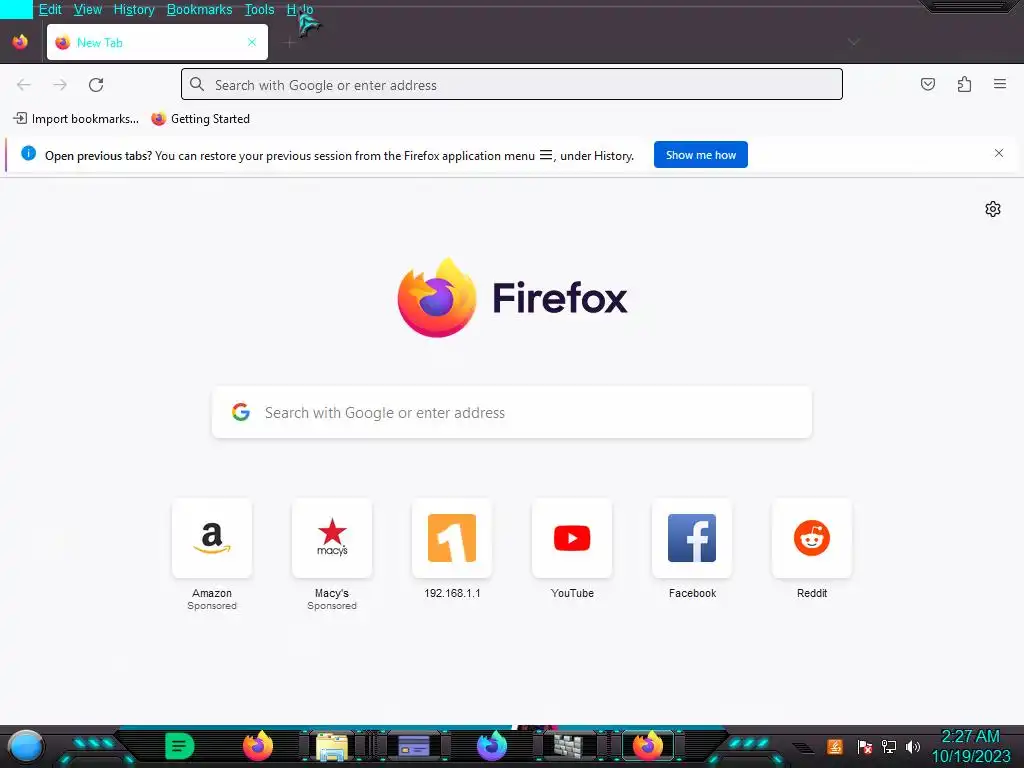Open the Extensions puzzle icon
Image resolution: width=1024 pixels, height=768 pixels.
[964, 84]
